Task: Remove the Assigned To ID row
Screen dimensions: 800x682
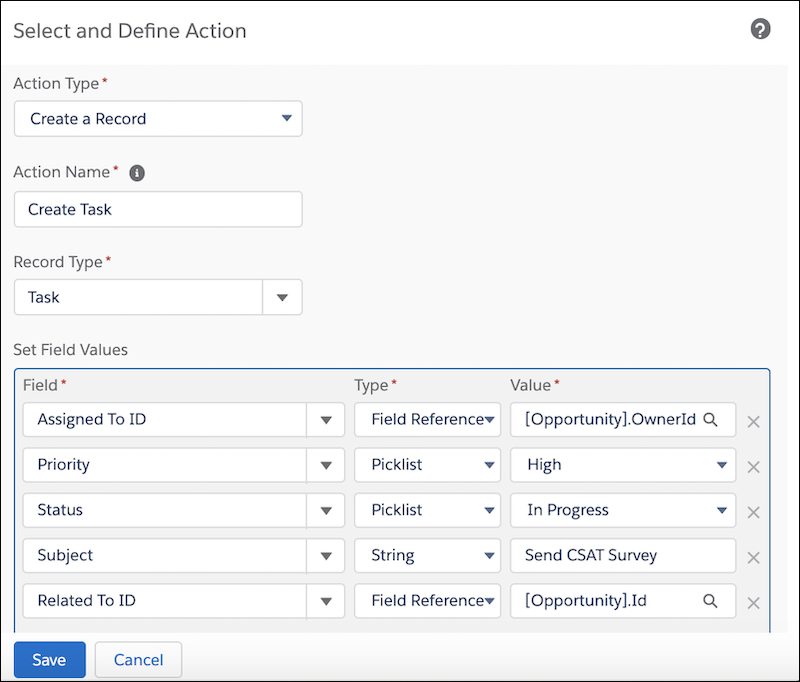Action: tap(754, 422)
